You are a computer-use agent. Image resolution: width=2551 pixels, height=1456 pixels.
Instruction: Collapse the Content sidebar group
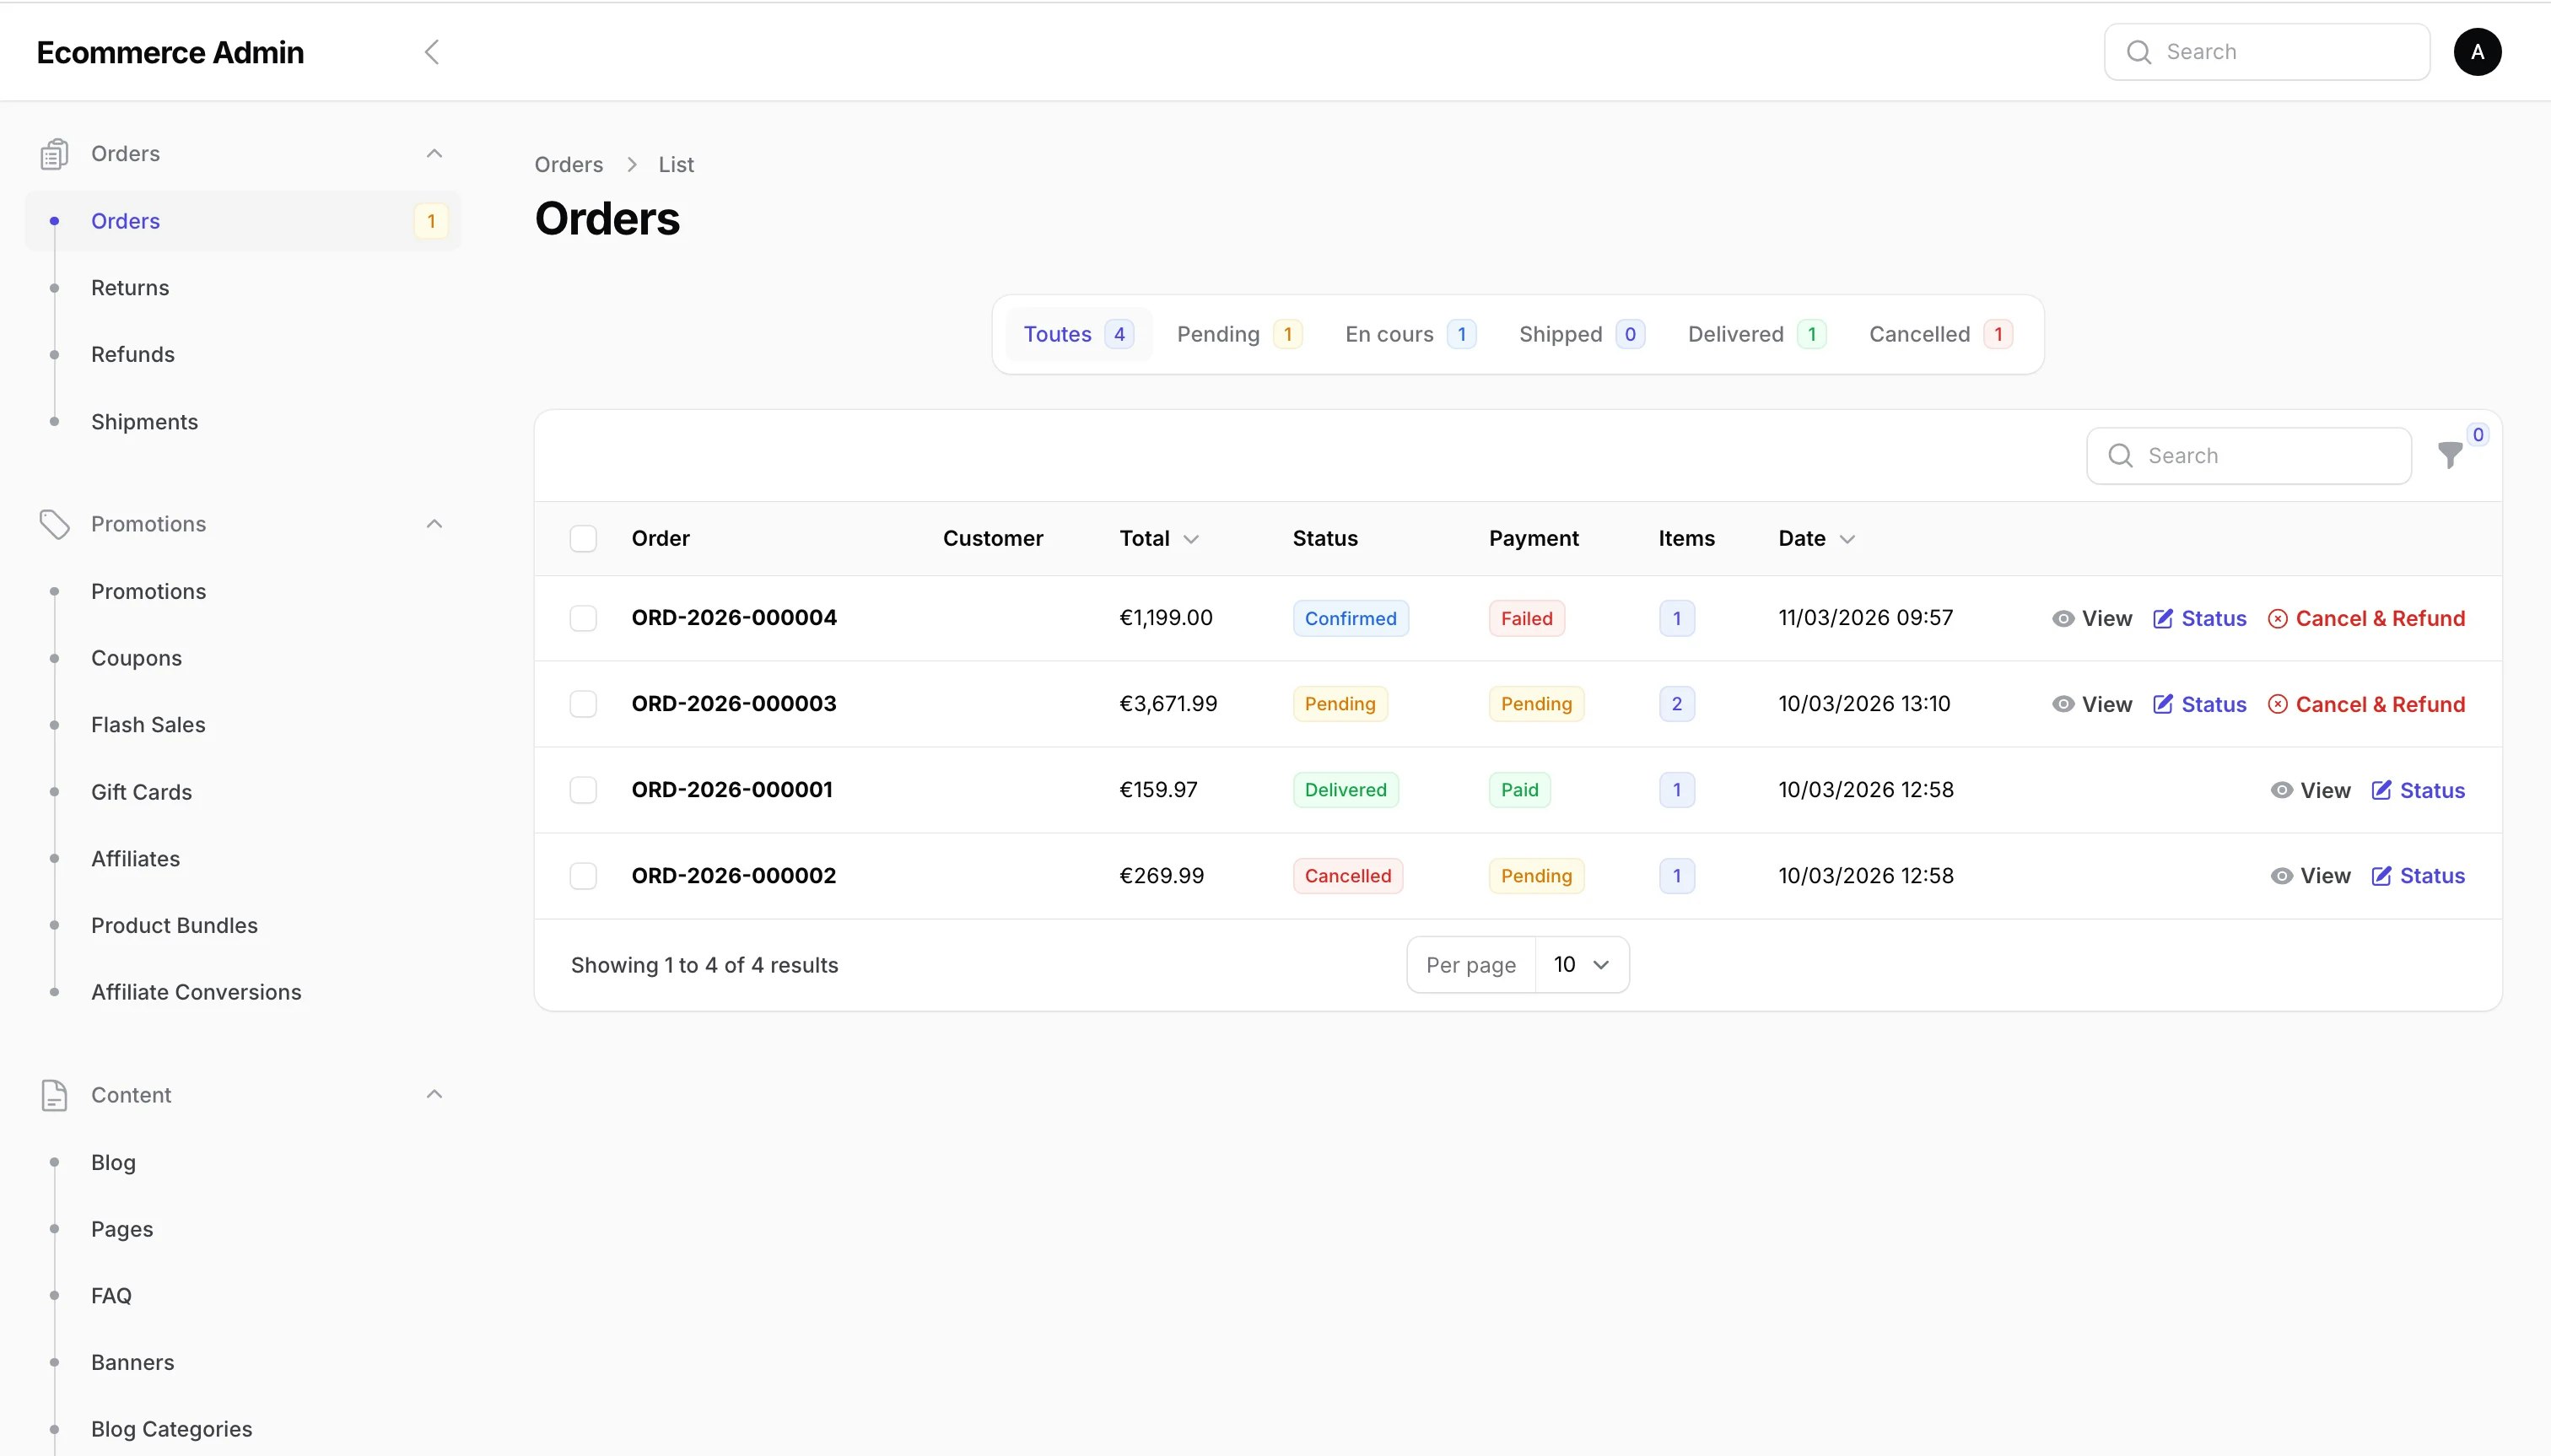(434, 1094)
